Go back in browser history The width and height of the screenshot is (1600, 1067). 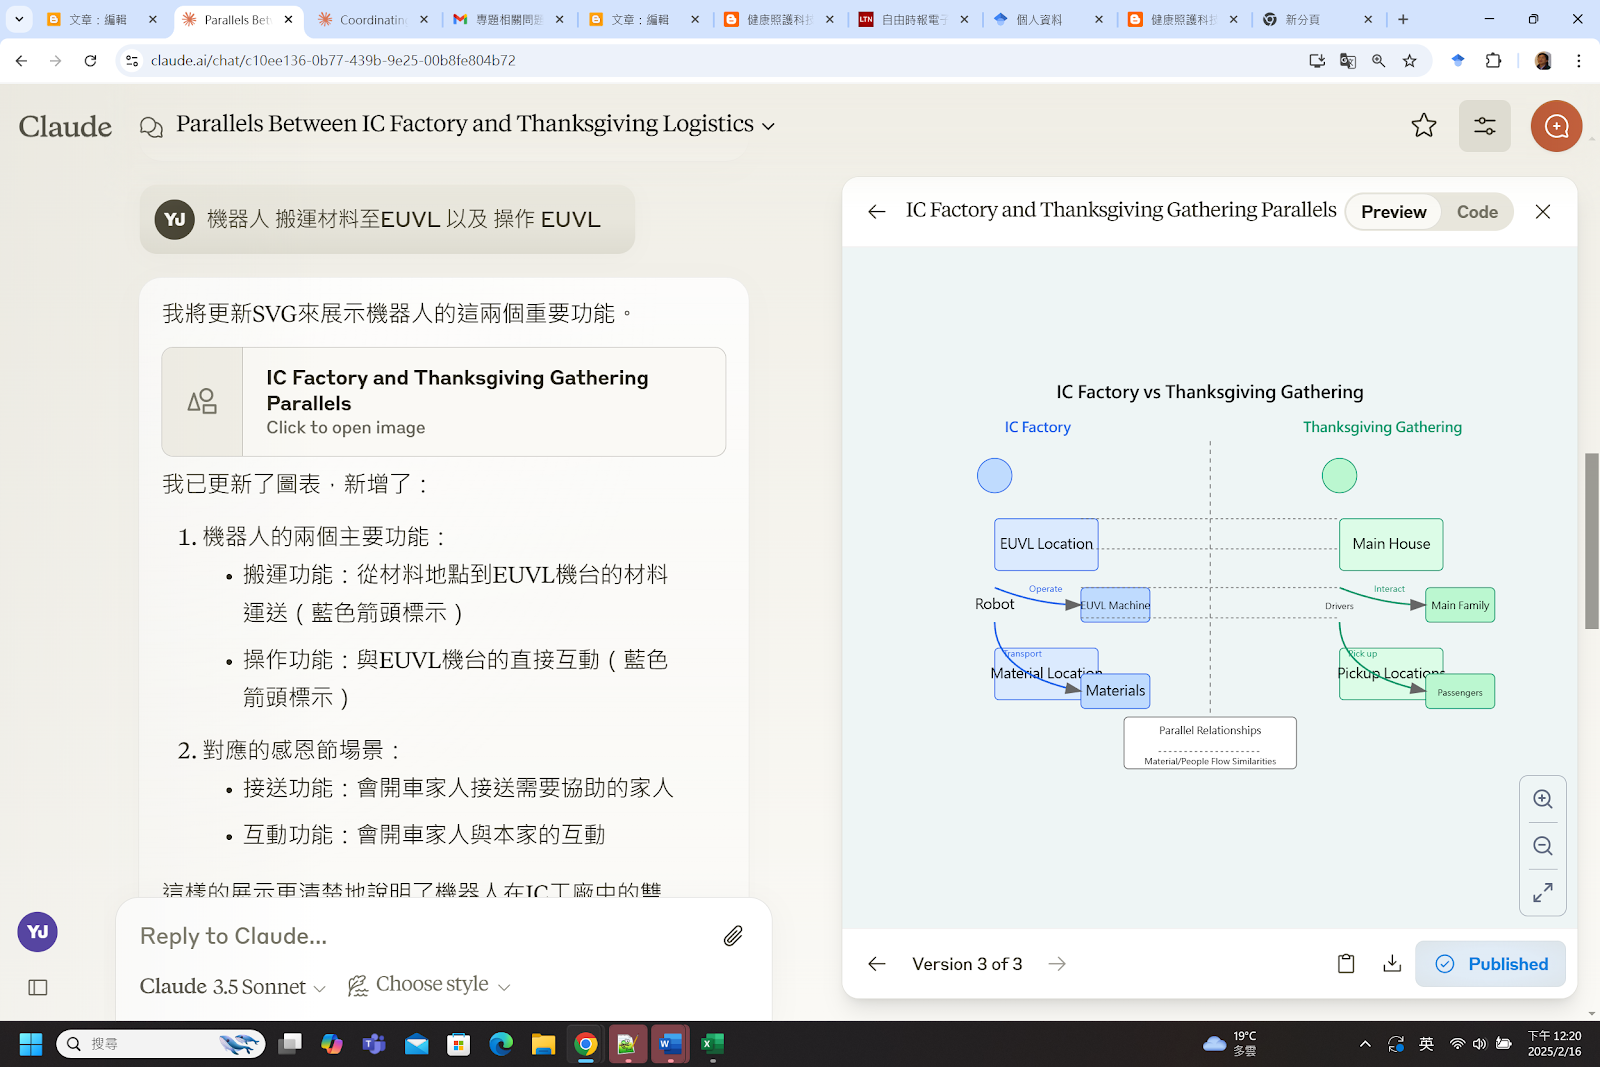pos(22,61)
